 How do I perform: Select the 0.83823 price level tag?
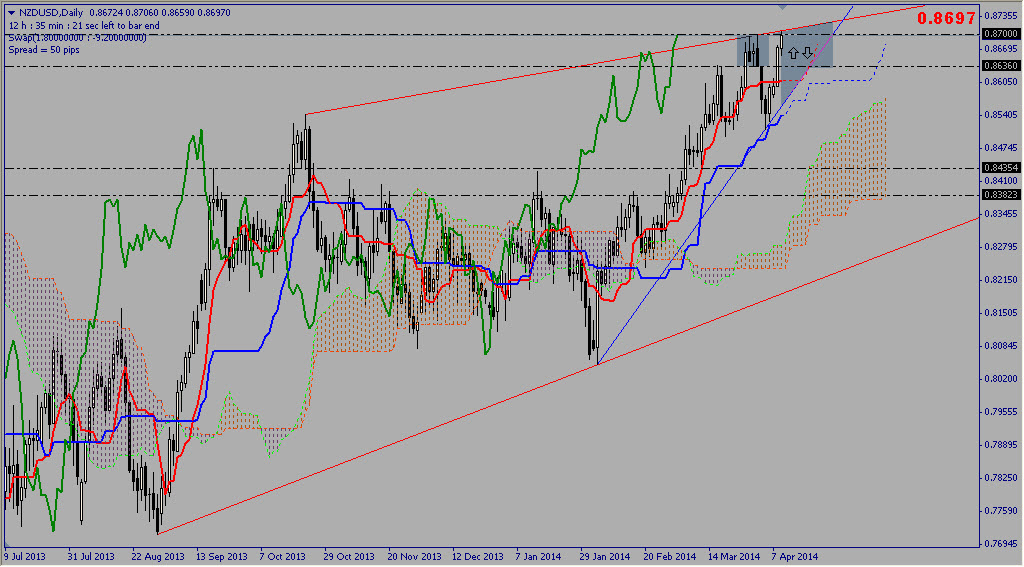(x=1000, y=196)
